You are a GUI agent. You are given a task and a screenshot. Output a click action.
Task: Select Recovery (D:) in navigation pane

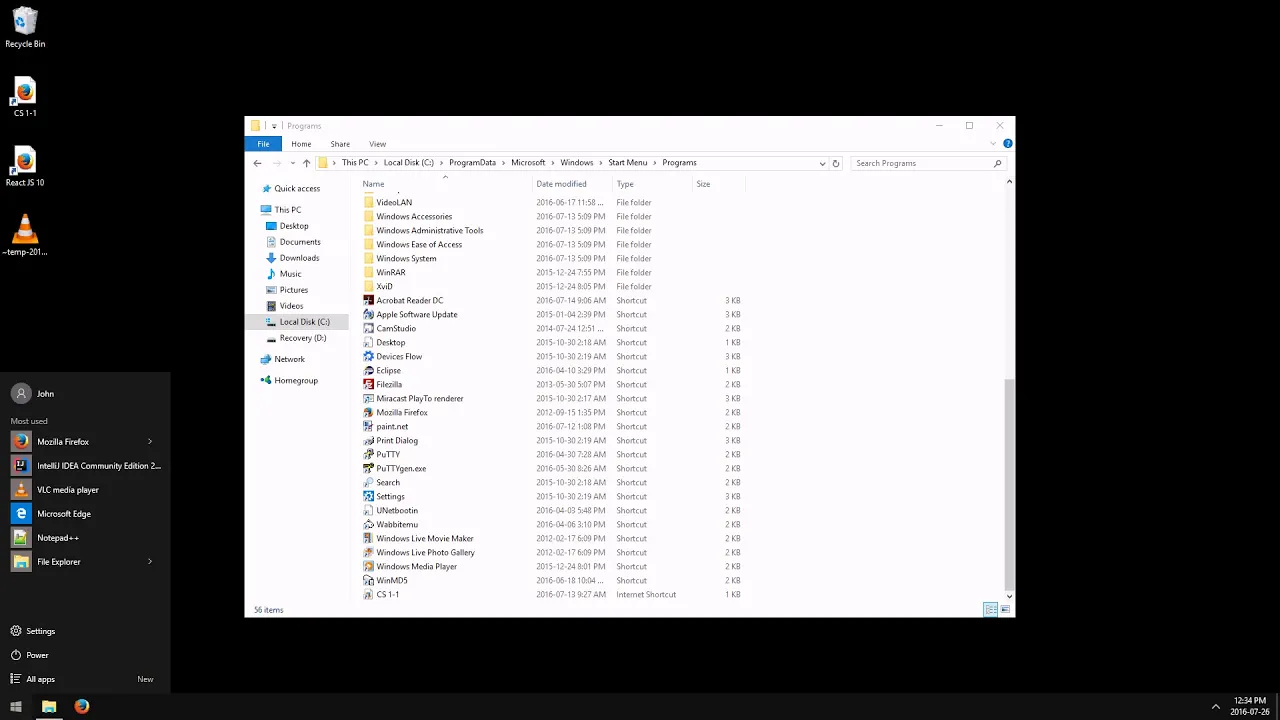click(303, 338)
